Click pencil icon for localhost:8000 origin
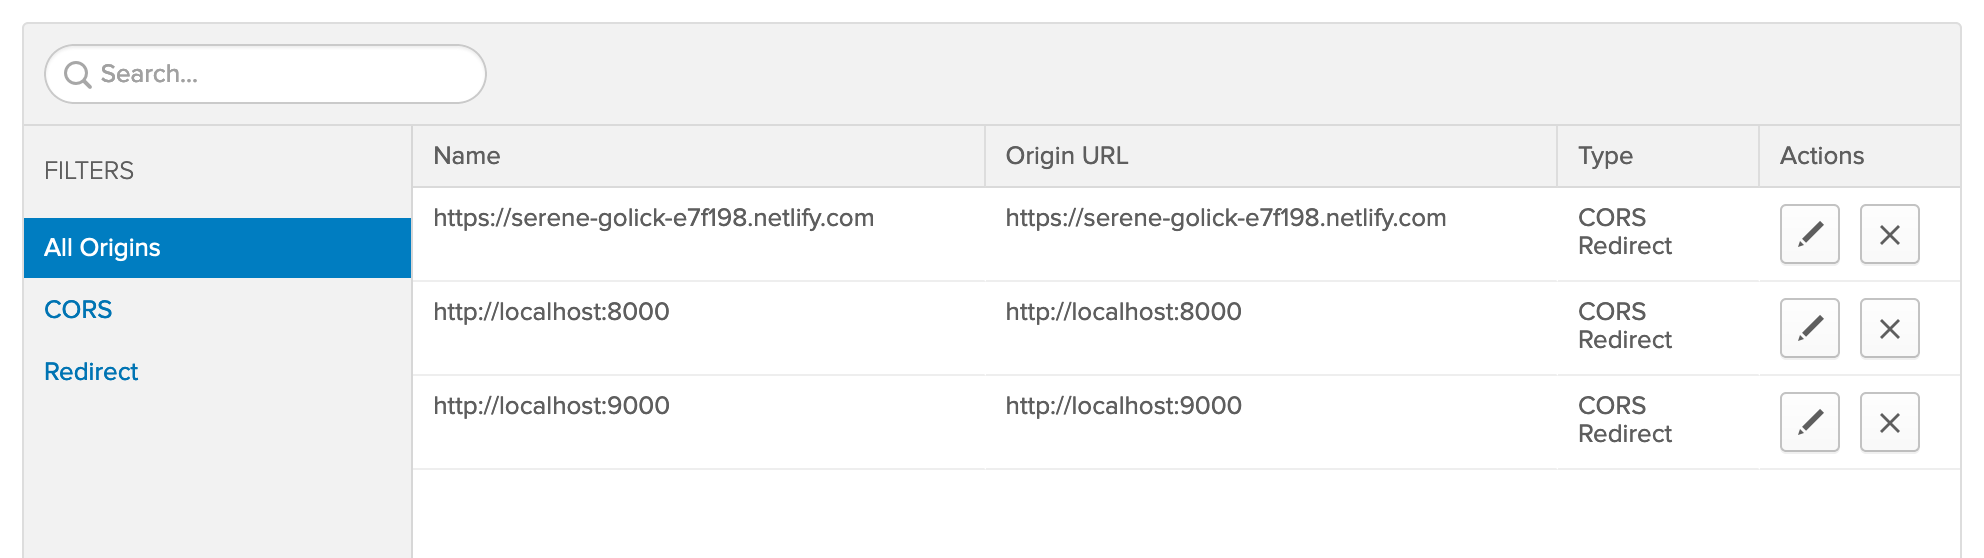 [x=1809, y=328]
